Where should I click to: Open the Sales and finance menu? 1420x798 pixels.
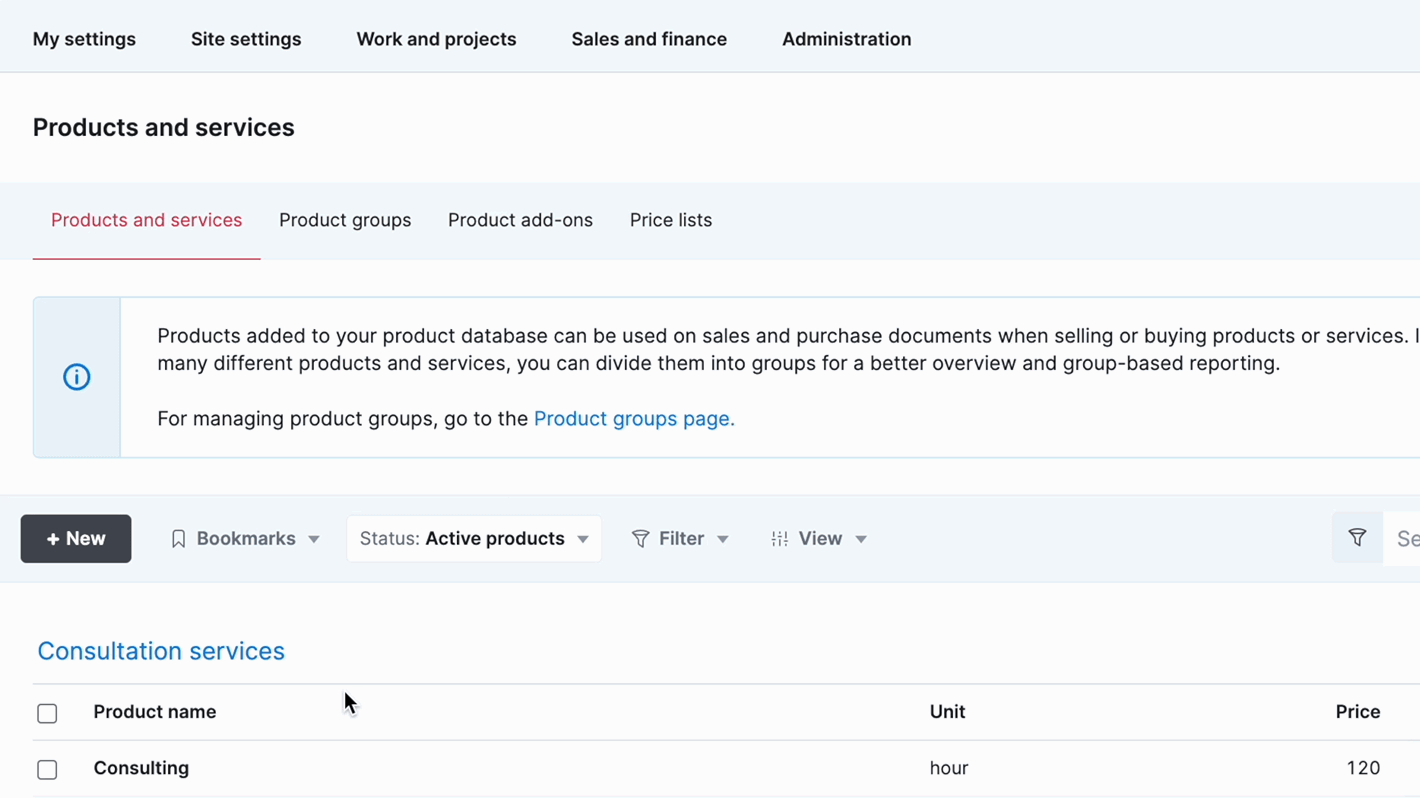(x=649, y=39)
